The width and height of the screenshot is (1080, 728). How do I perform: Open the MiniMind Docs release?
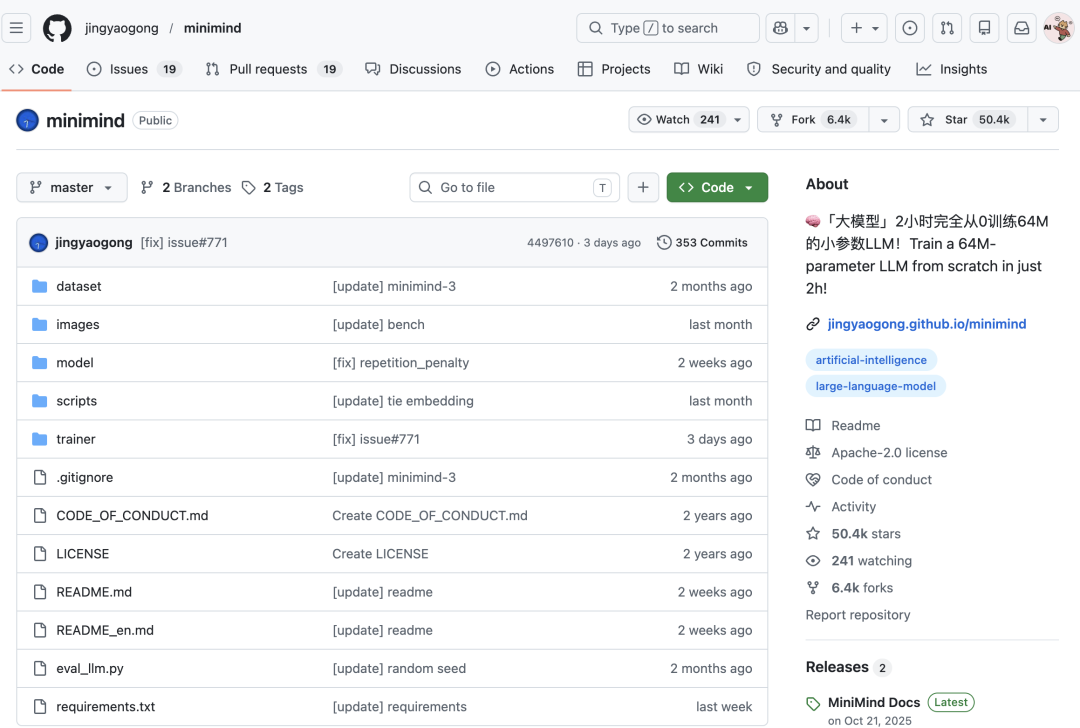point(873,703)
